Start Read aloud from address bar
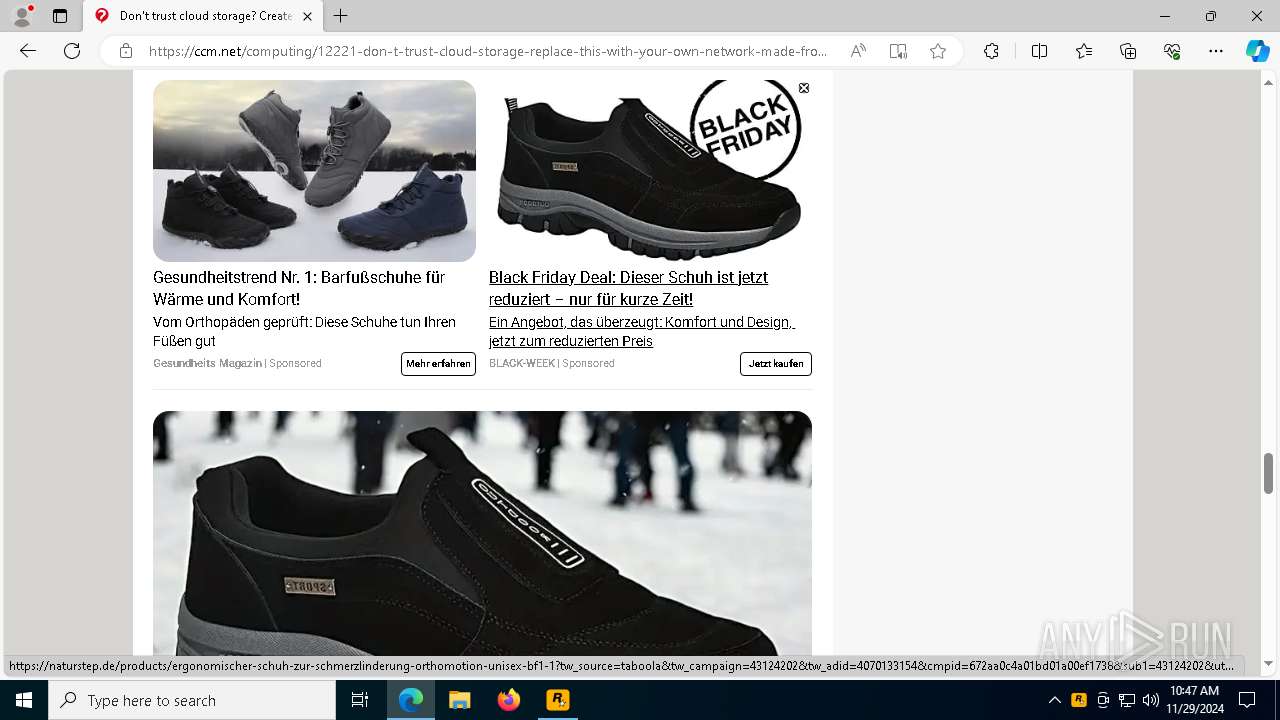Image resolution: width=1280 pixels, height=720 pixels. [858, 51]
